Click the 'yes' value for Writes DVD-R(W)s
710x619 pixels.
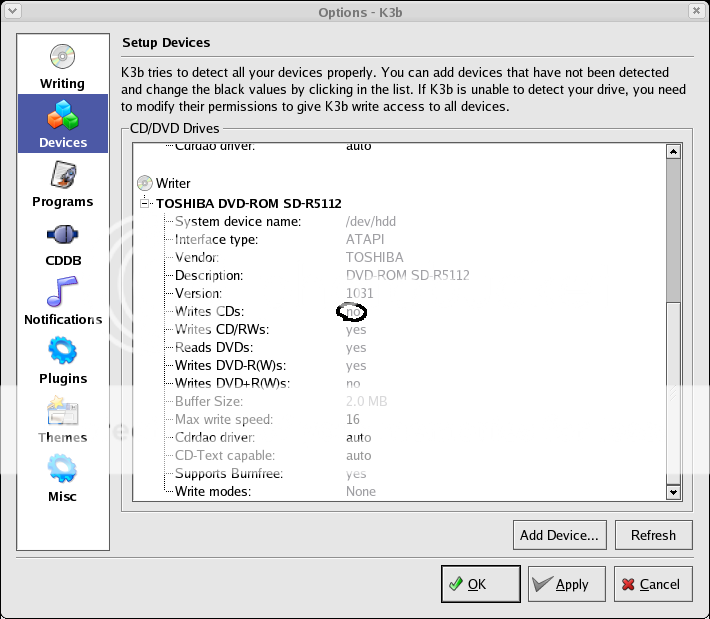pos(356,366)
